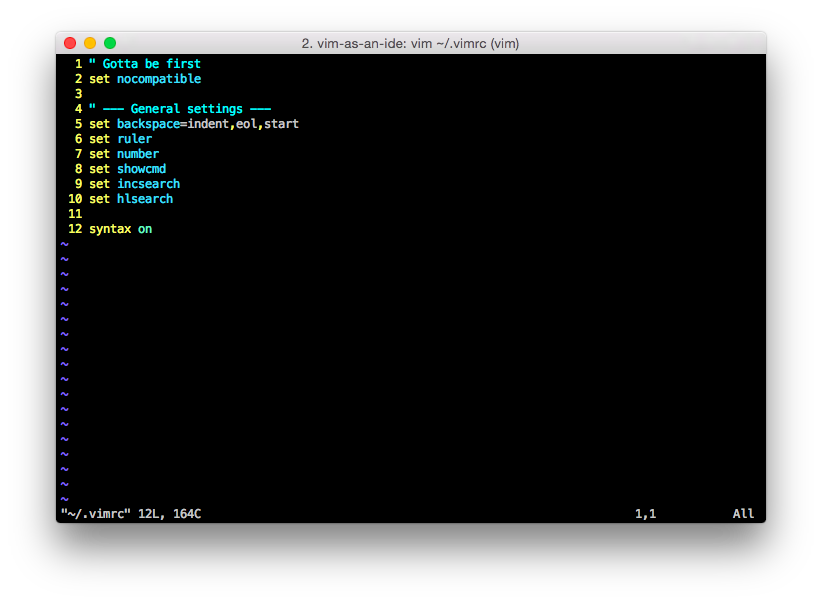Minimize the terminal window with yellow button
The width and height of the screenshot is (822, 603).
[90, 43]
